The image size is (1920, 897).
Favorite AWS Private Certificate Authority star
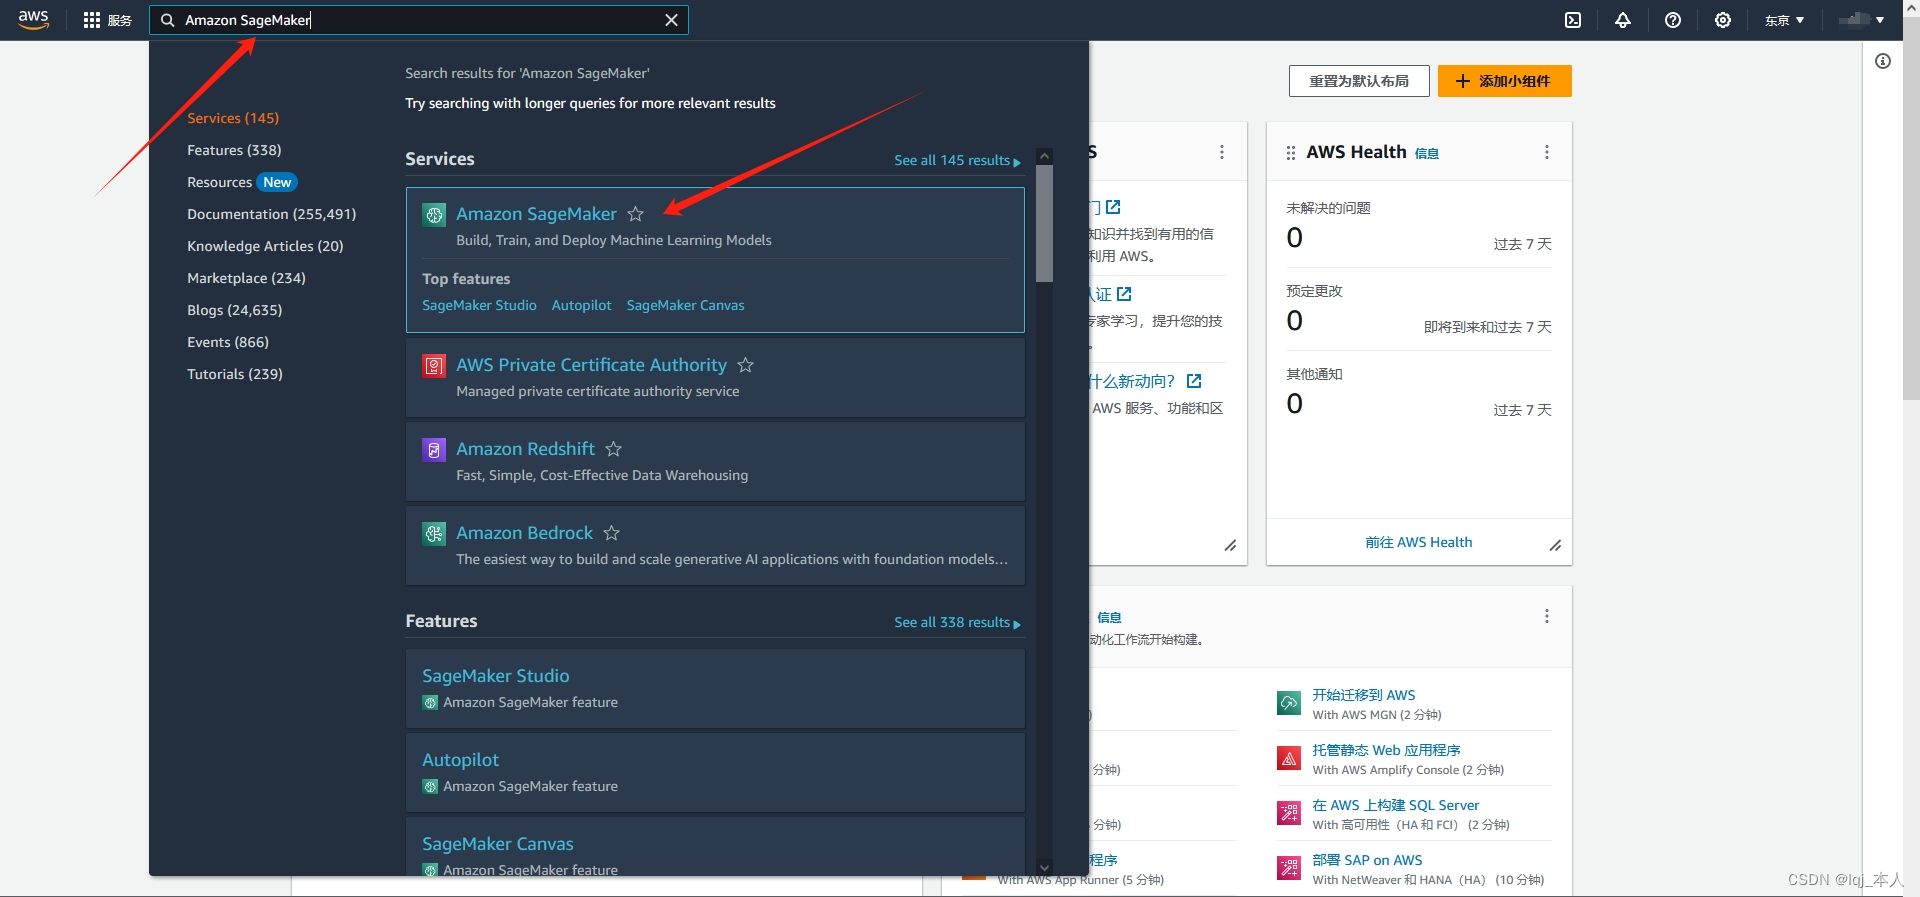745,365
